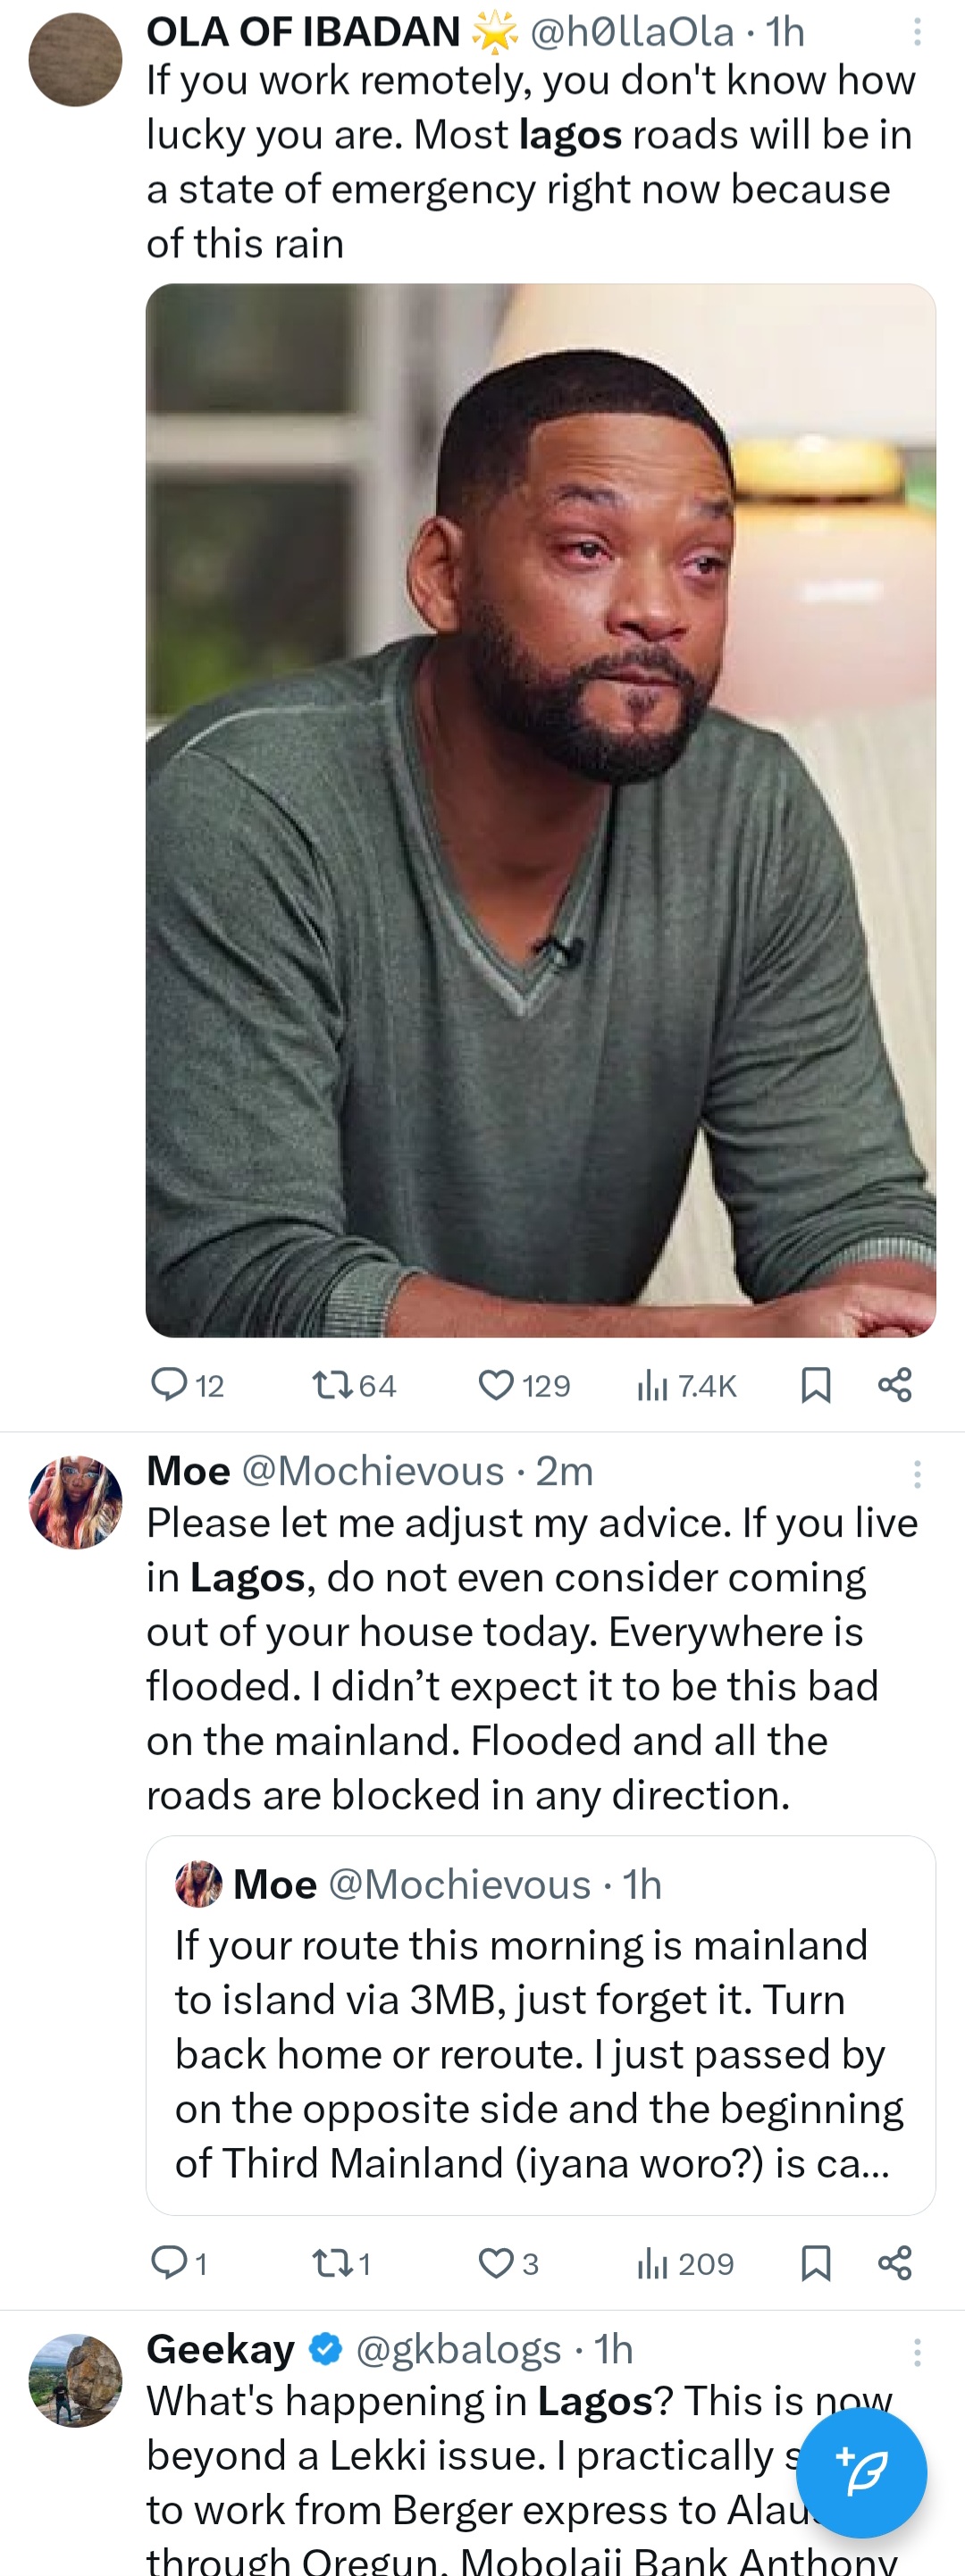Open more options on Moe's tweet
Image resolution: width=965 pixels, height=2576 pixels.
click(916, 1473)
